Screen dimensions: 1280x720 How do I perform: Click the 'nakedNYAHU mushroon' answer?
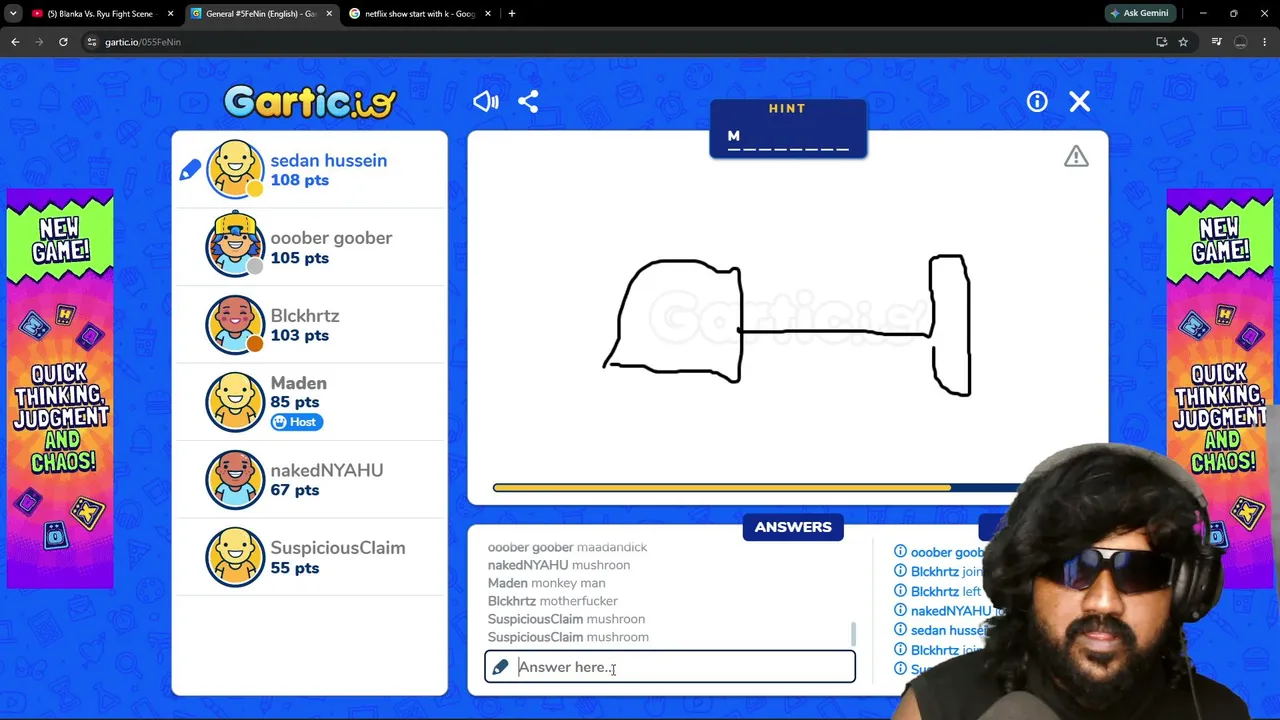[x=559, y=565]
